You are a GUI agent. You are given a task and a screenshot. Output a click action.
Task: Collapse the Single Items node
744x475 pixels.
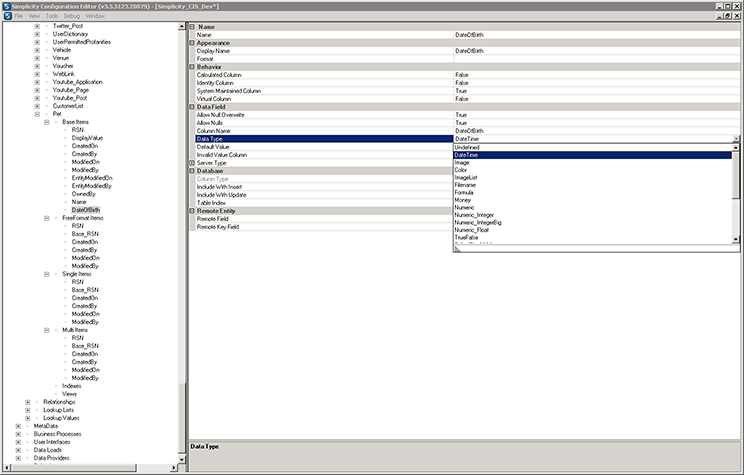(46, 274)
